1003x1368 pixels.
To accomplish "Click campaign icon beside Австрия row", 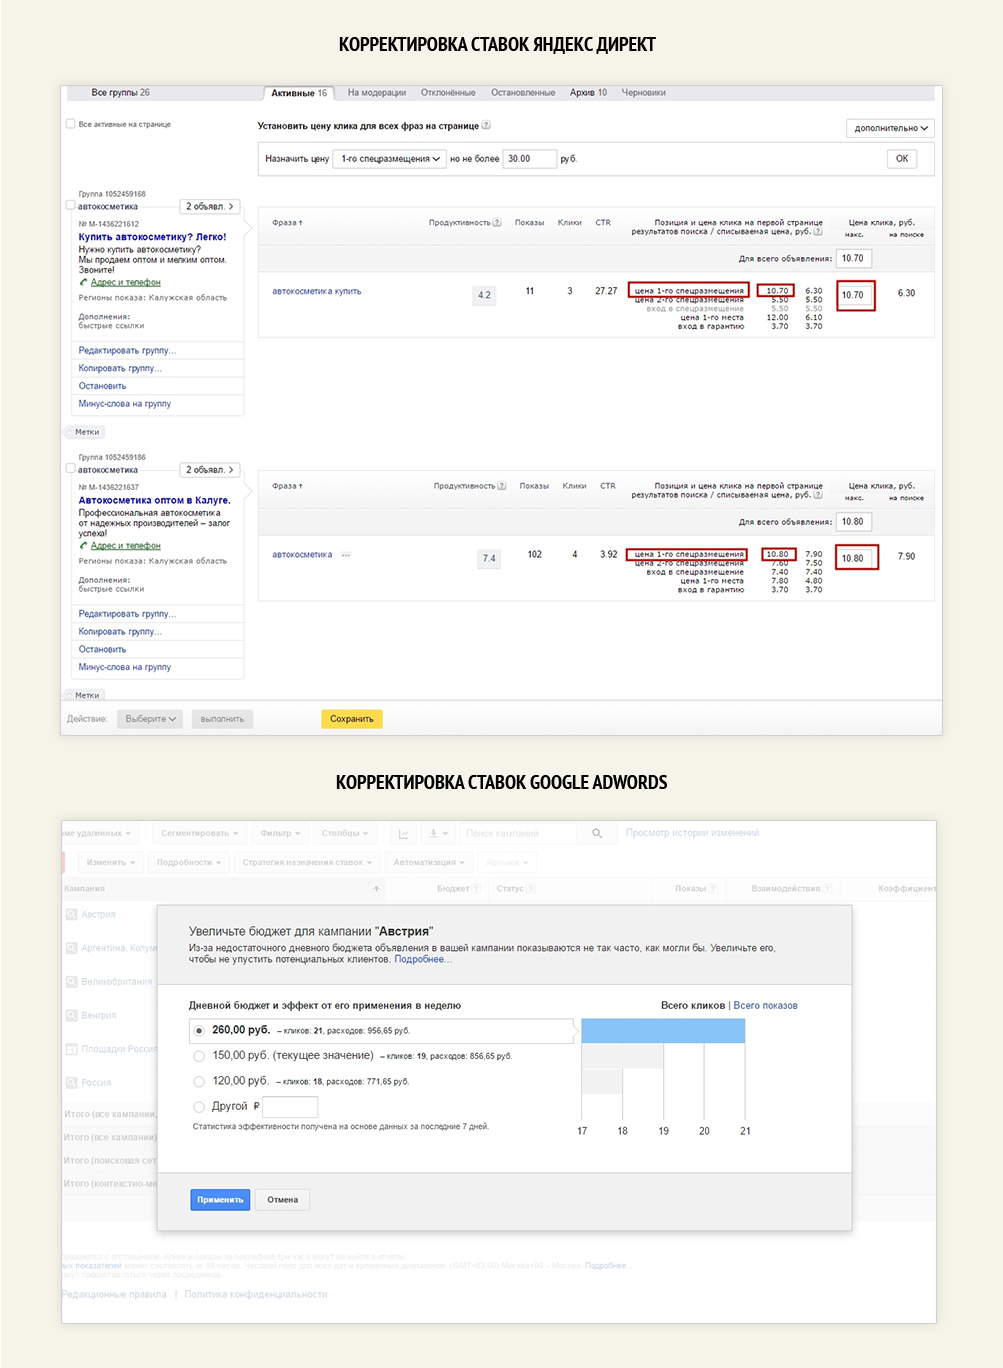I will 72,914.
